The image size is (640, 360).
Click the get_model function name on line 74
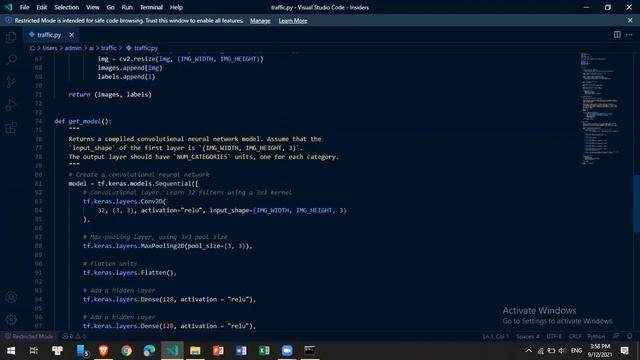[84, 121]
